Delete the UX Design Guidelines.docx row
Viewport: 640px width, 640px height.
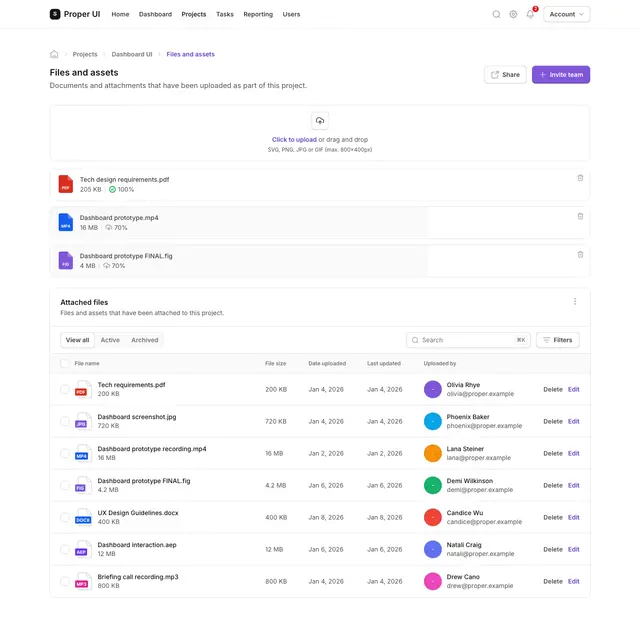553,517
